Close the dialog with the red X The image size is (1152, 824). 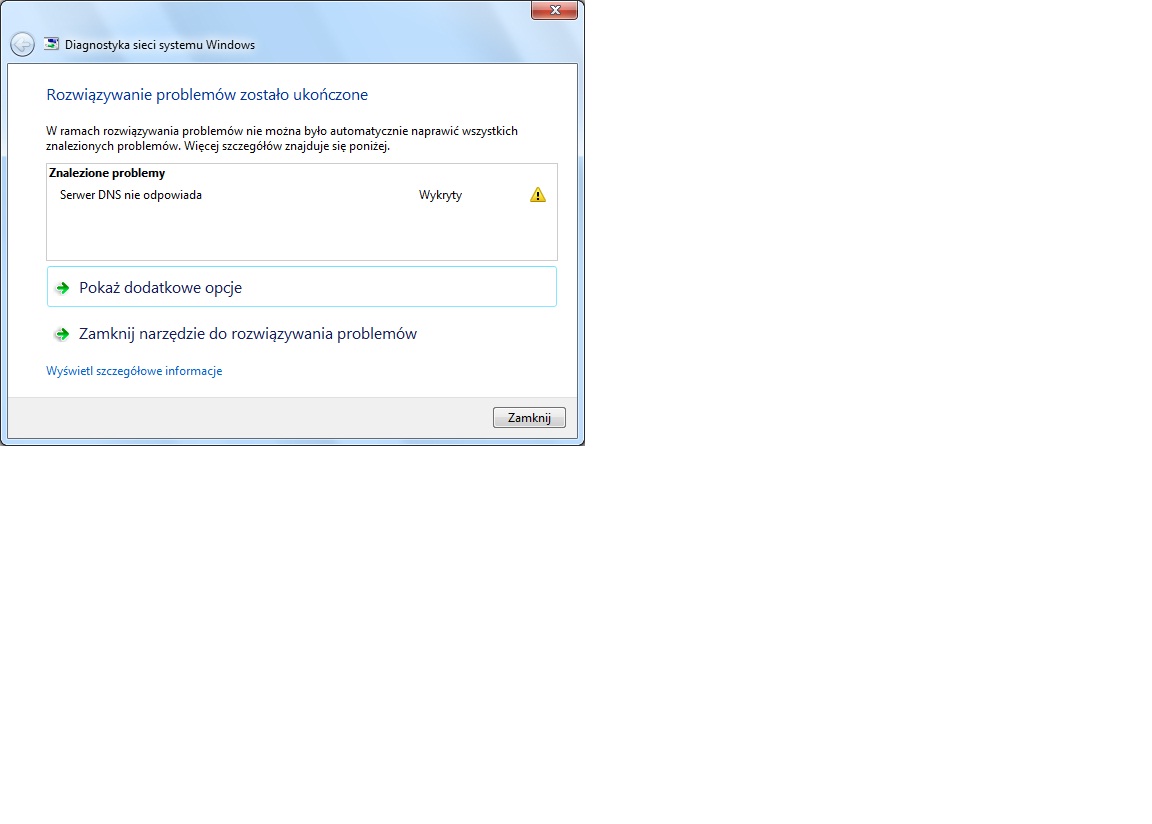point(555,10)
